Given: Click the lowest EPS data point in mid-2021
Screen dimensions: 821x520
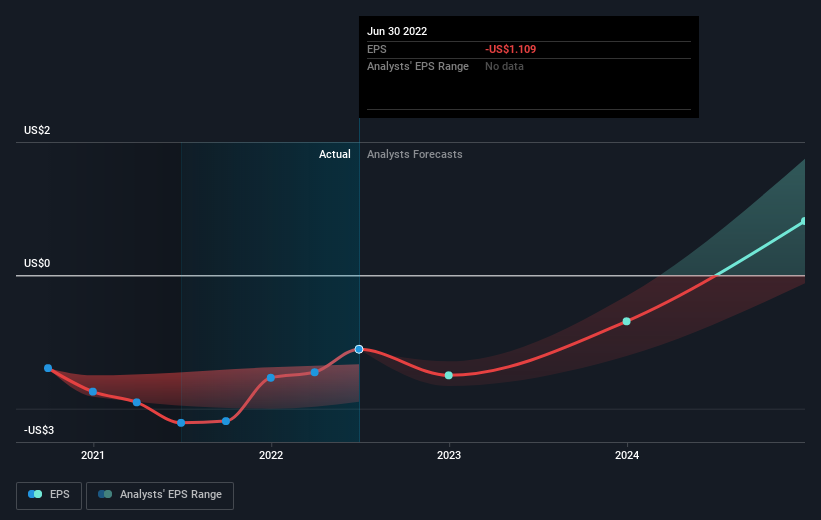Looking at the screenshot, I should pos(181,423).
